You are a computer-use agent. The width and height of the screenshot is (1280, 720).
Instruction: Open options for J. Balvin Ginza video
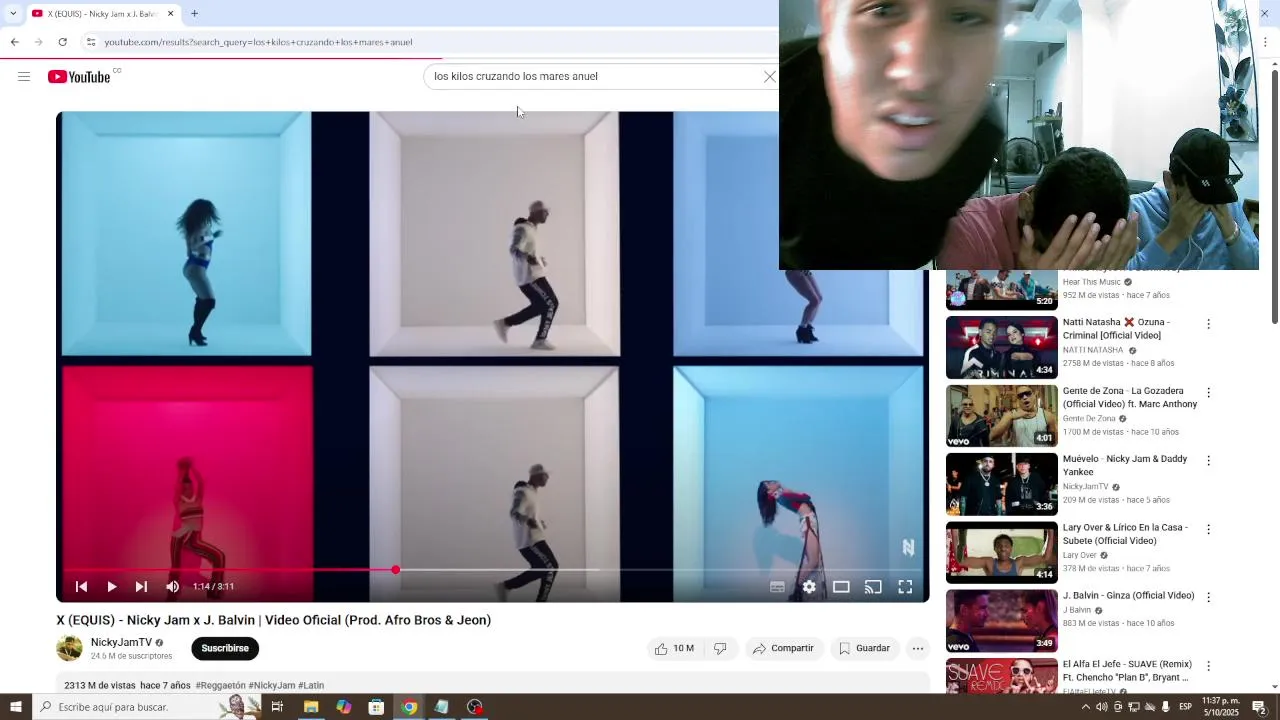coord(1208,597)
